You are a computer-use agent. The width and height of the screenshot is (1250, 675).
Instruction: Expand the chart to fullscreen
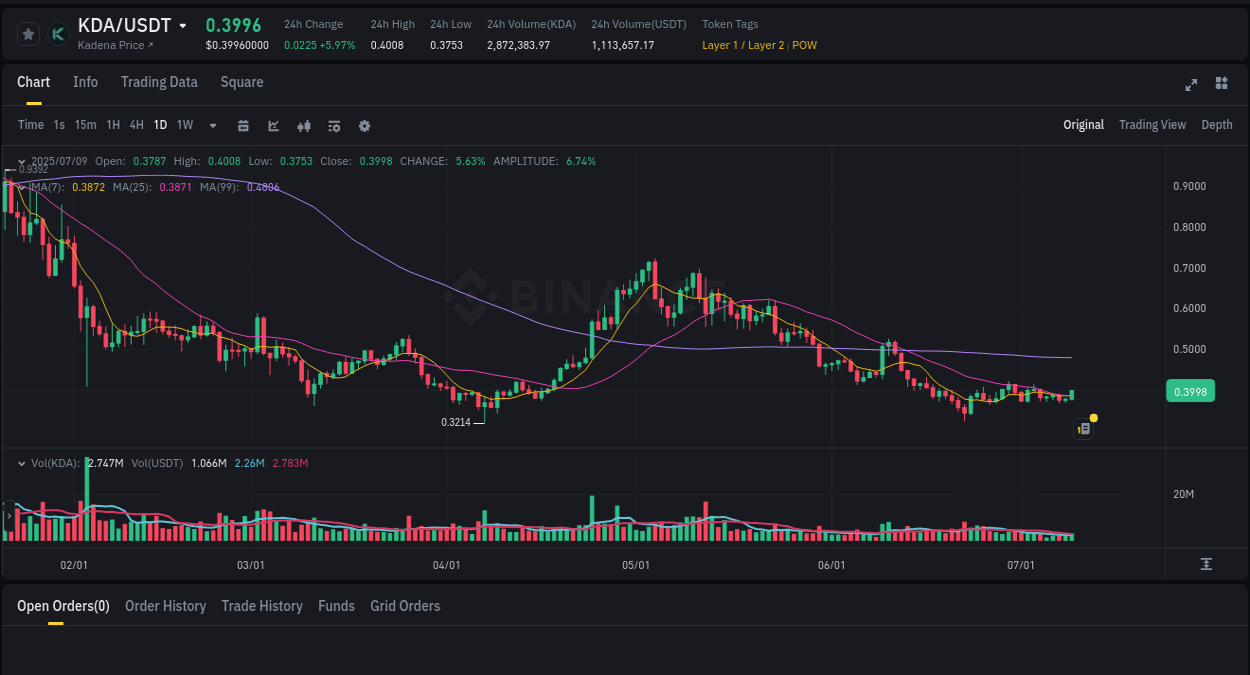[1191, 85]
